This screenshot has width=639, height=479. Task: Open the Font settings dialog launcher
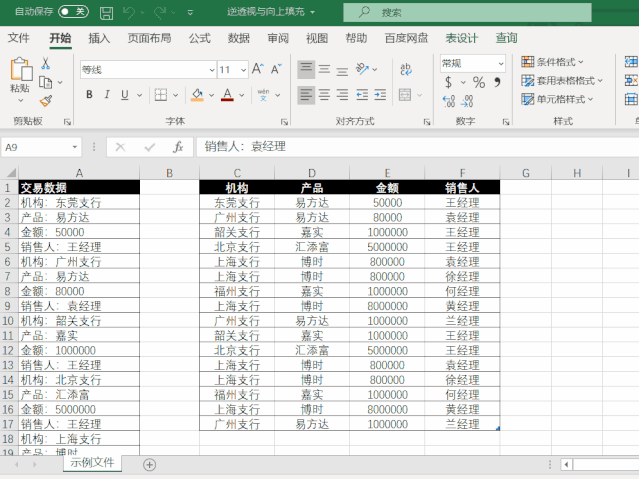284,121
